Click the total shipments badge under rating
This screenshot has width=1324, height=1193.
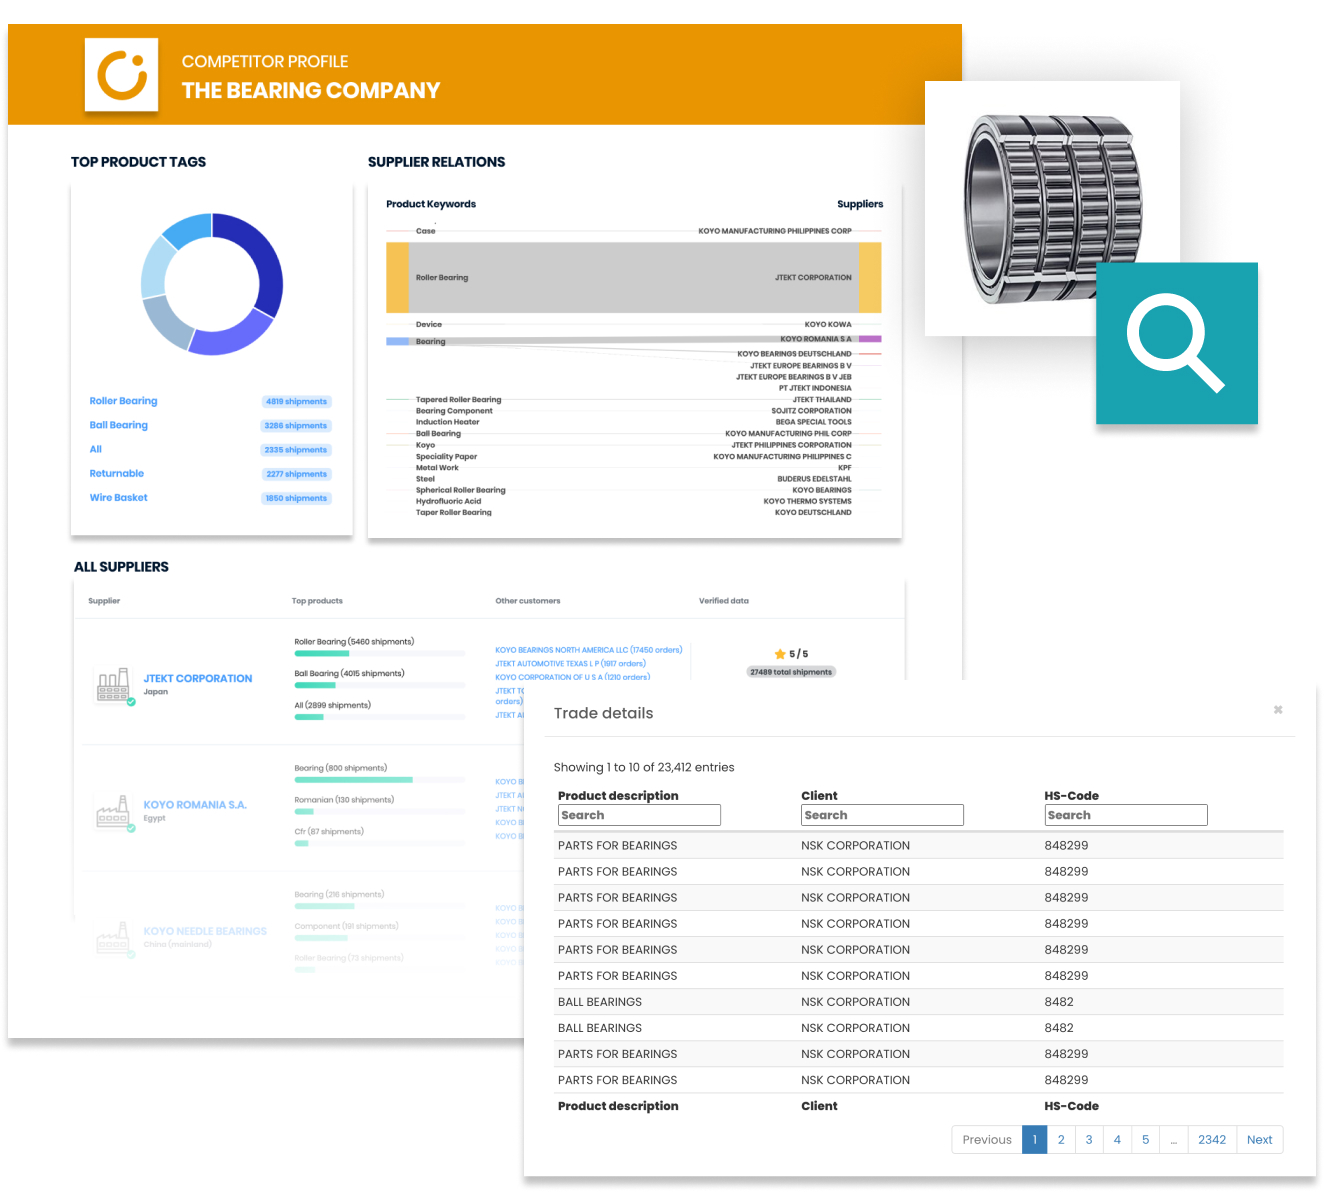pyautogui.click(x=790, y=672)
